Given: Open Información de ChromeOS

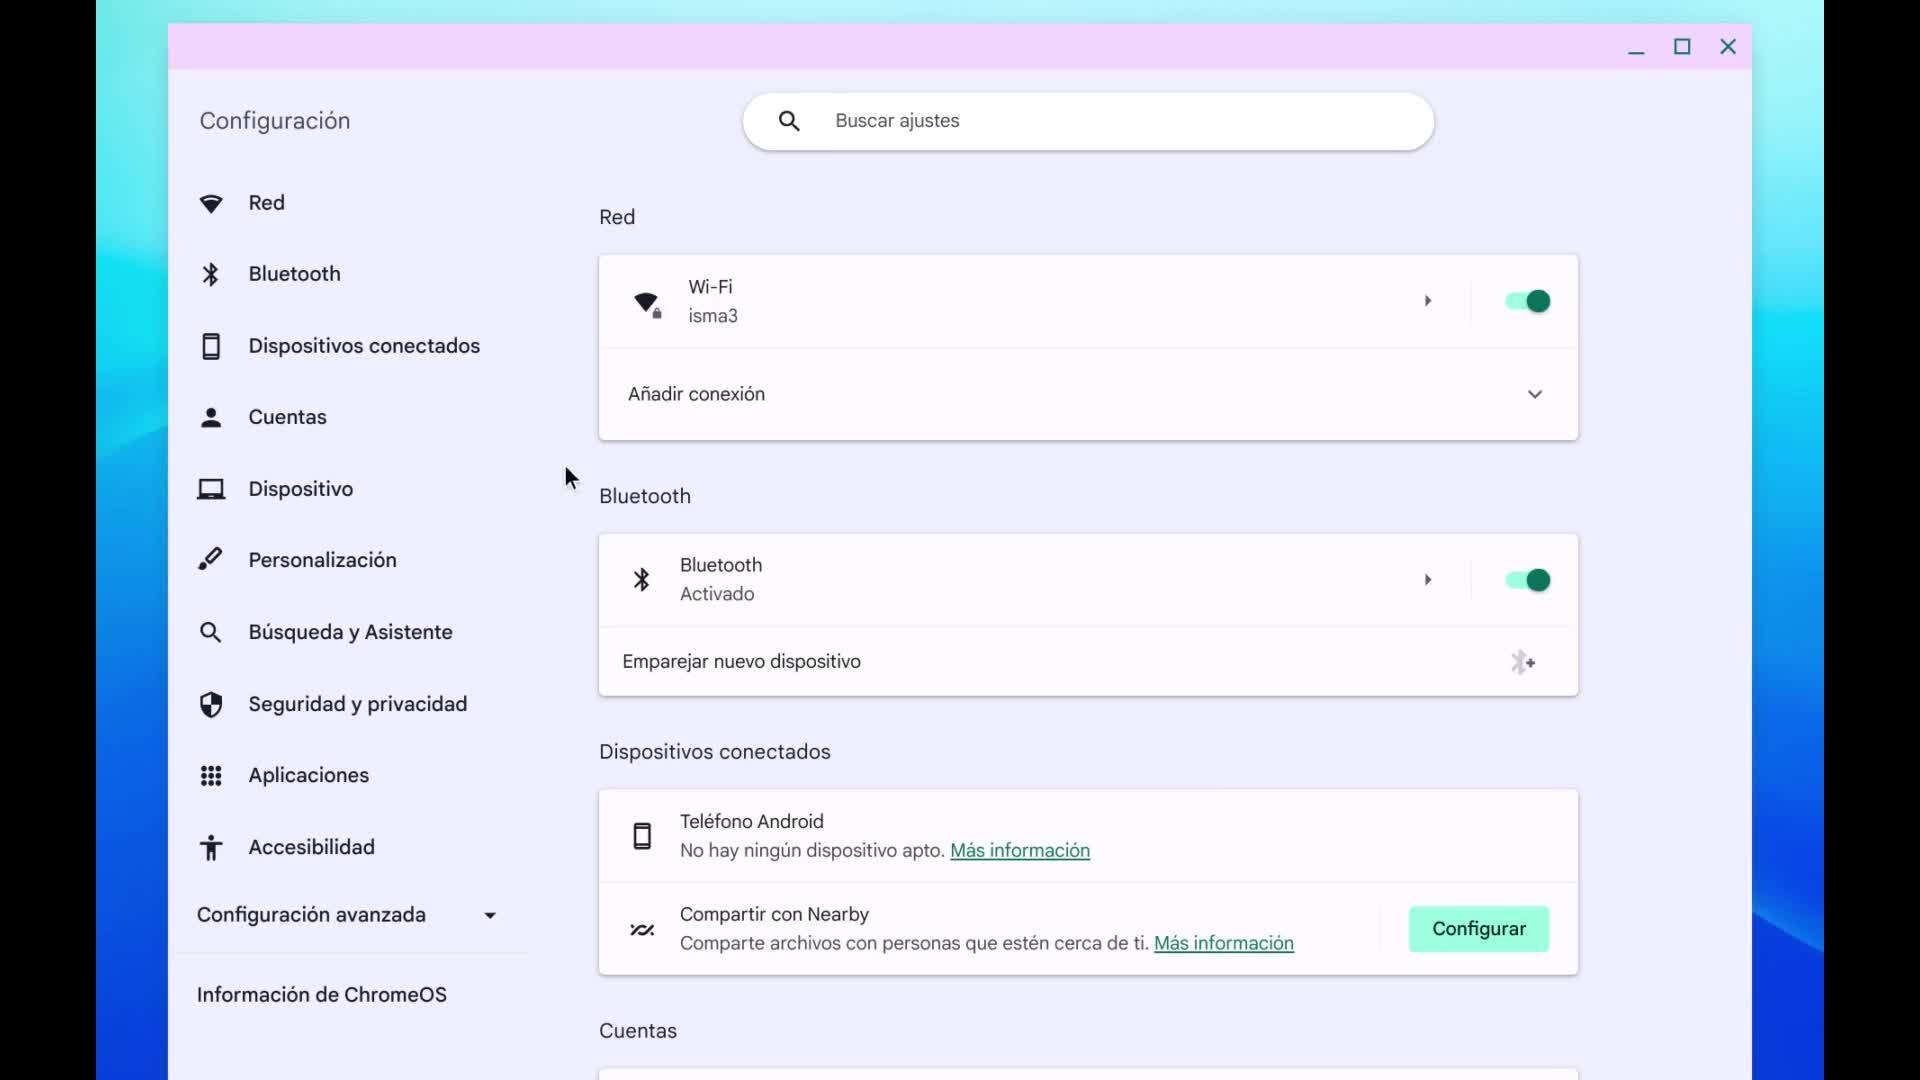Looking at the screenshot, I should pos(321,995).
